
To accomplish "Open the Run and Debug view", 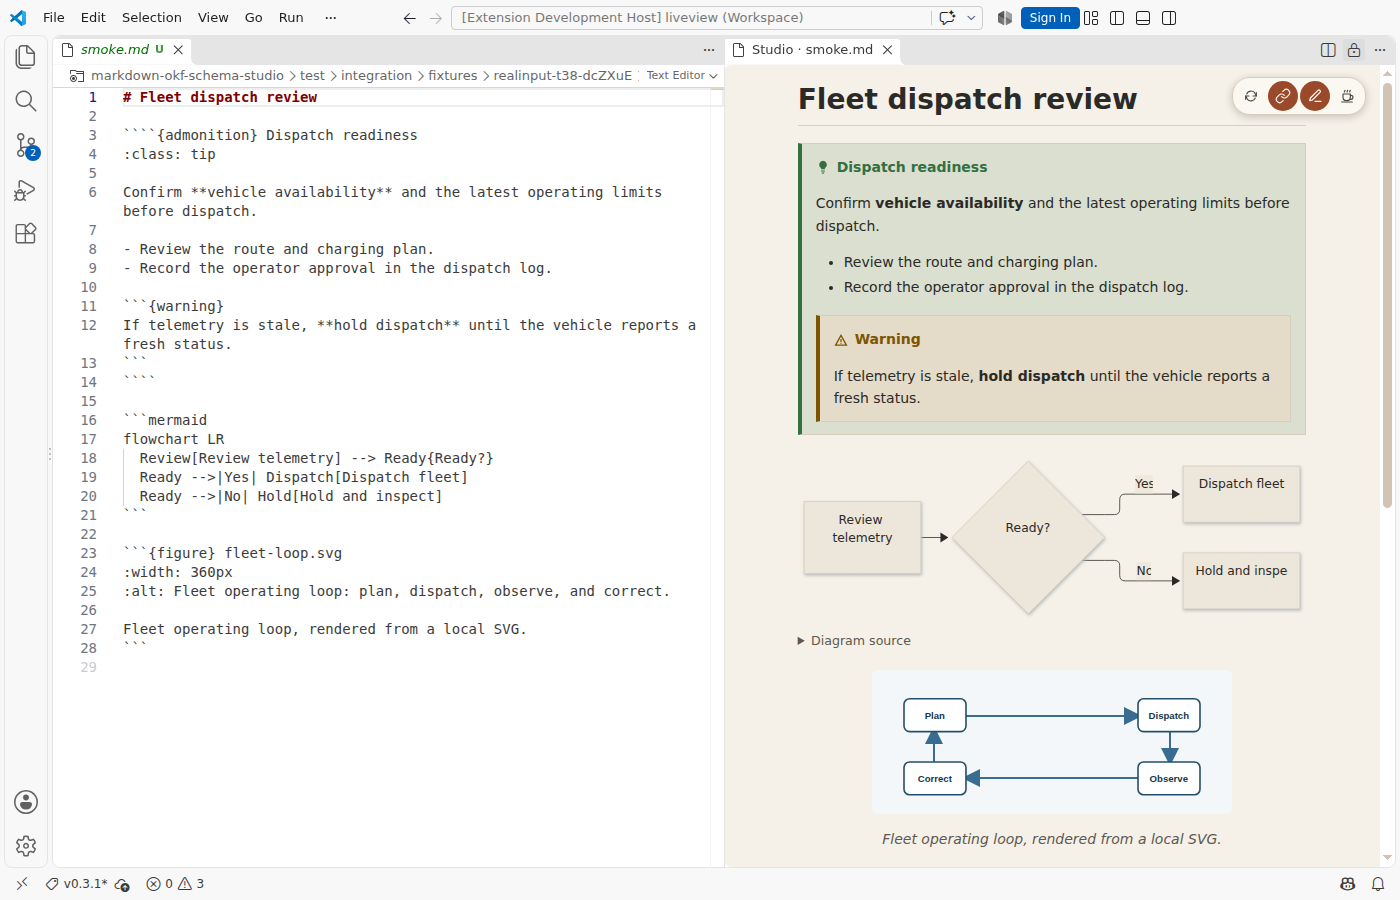I will [26, 189].
